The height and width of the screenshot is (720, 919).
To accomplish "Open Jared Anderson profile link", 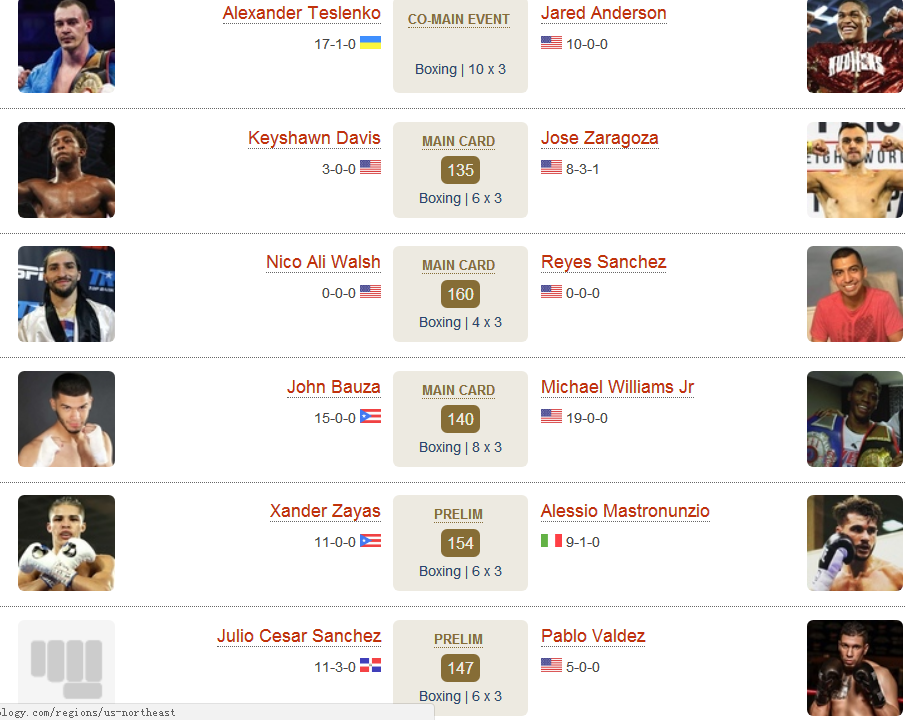I will [x=604, y=13].
